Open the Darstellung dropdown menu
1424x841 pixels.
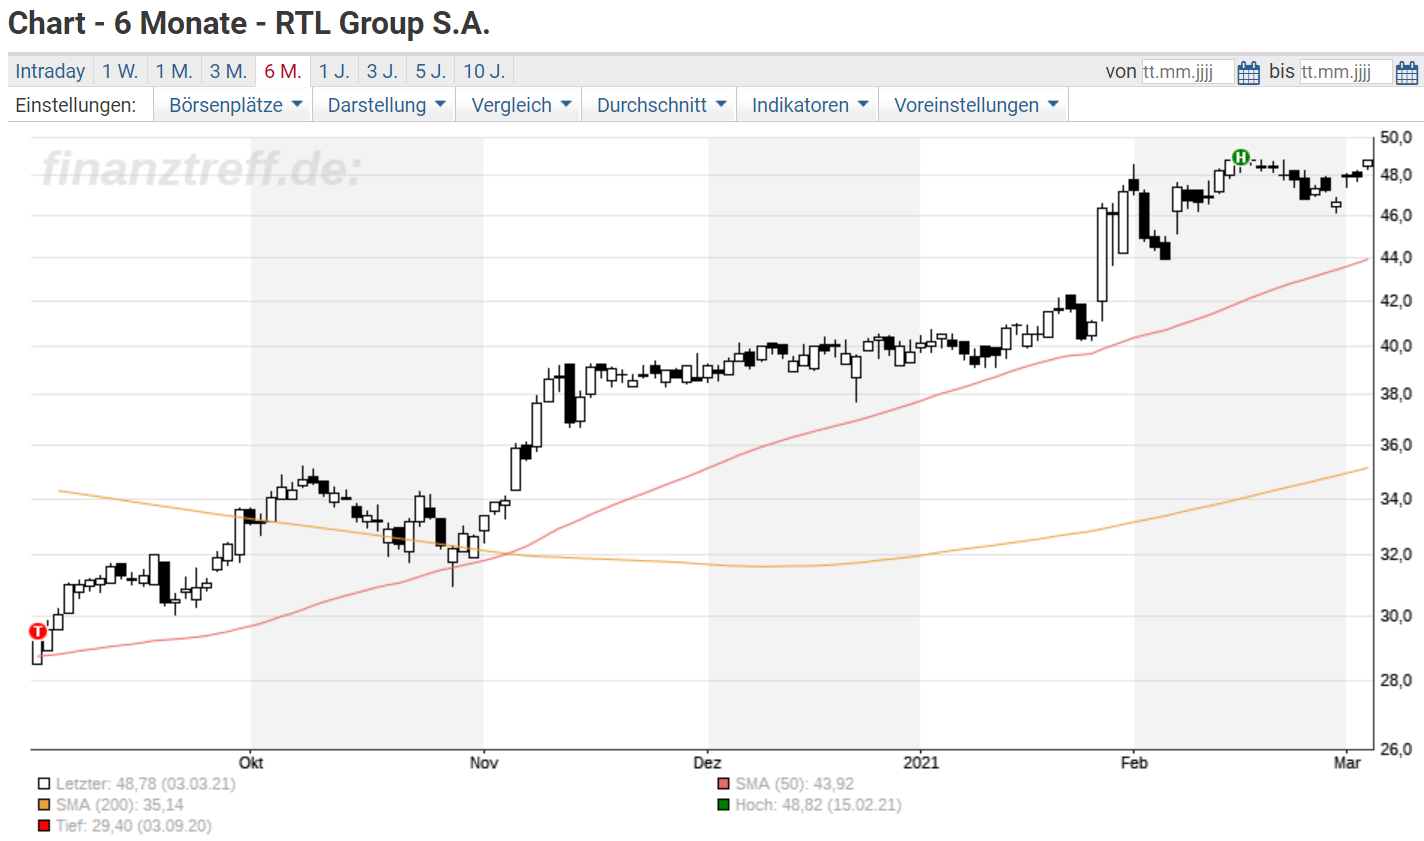pyautogui.click(x=386, y=105)
